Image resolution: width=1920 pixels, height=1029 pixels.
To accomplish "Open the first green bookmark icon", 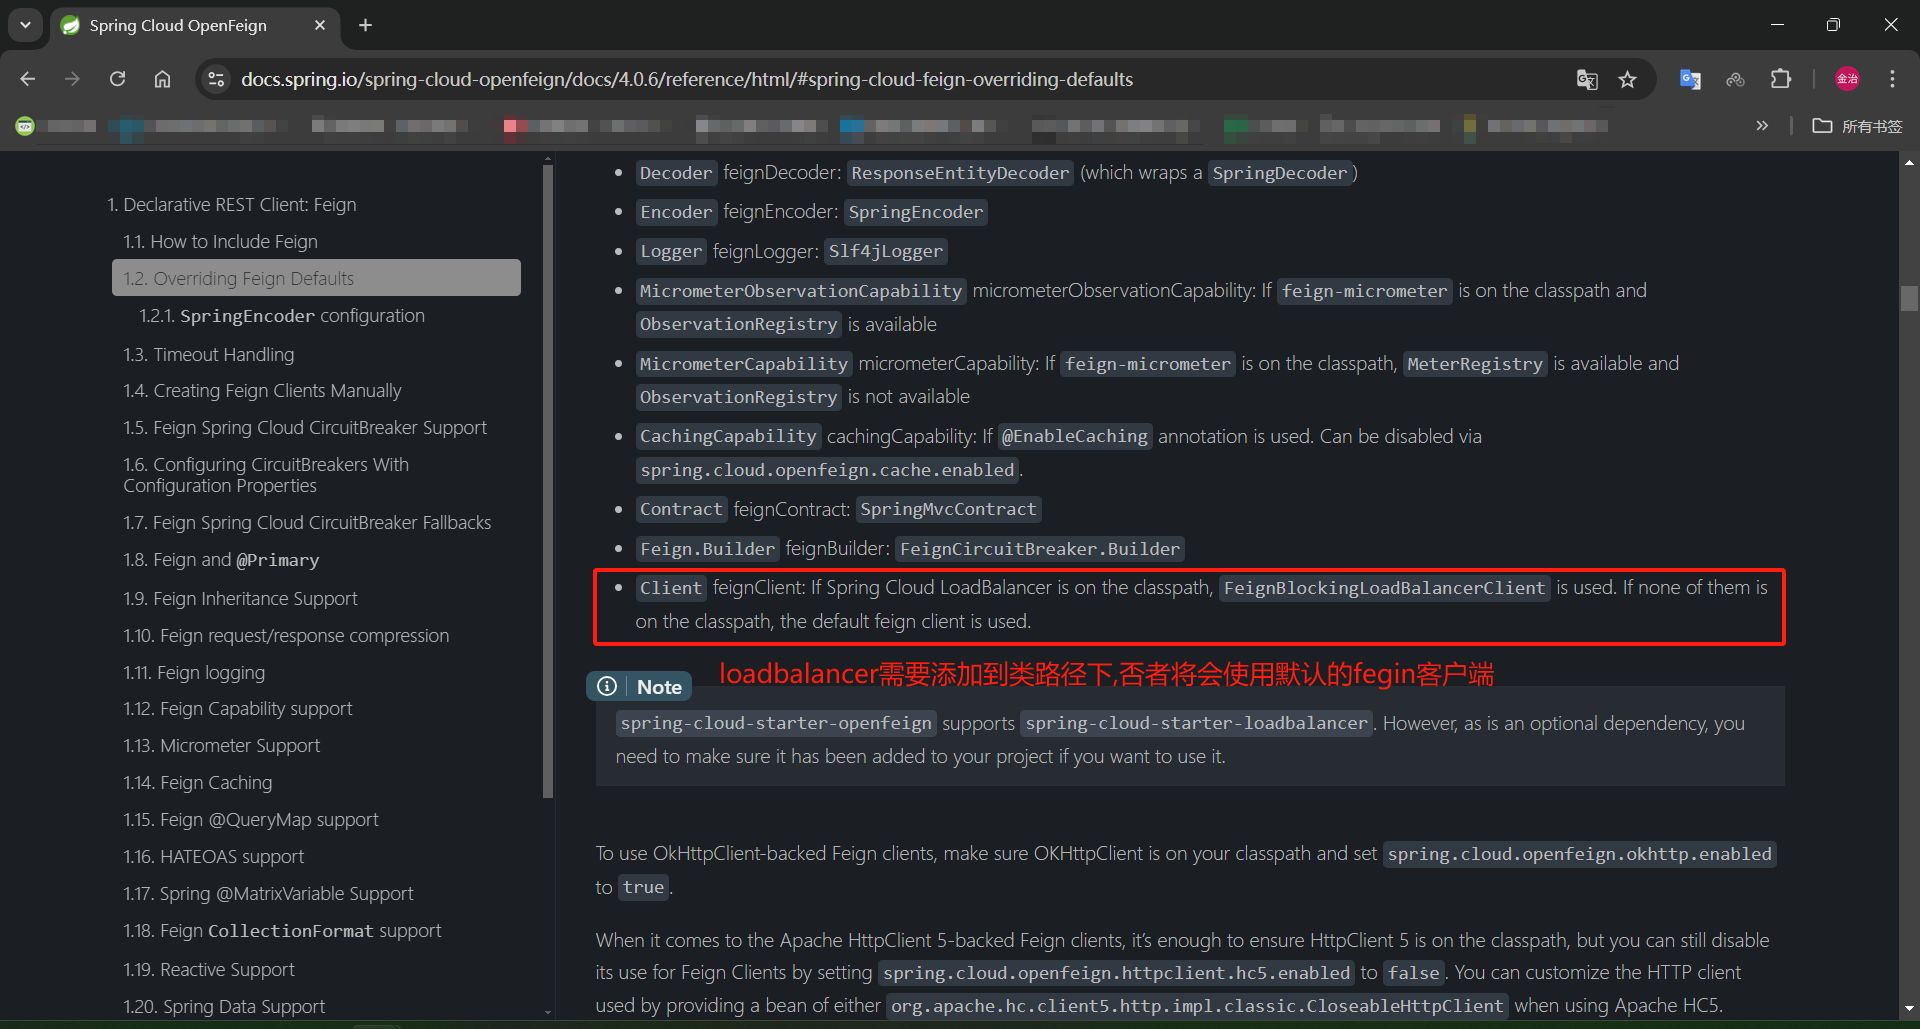I will [x=25, y=126].
